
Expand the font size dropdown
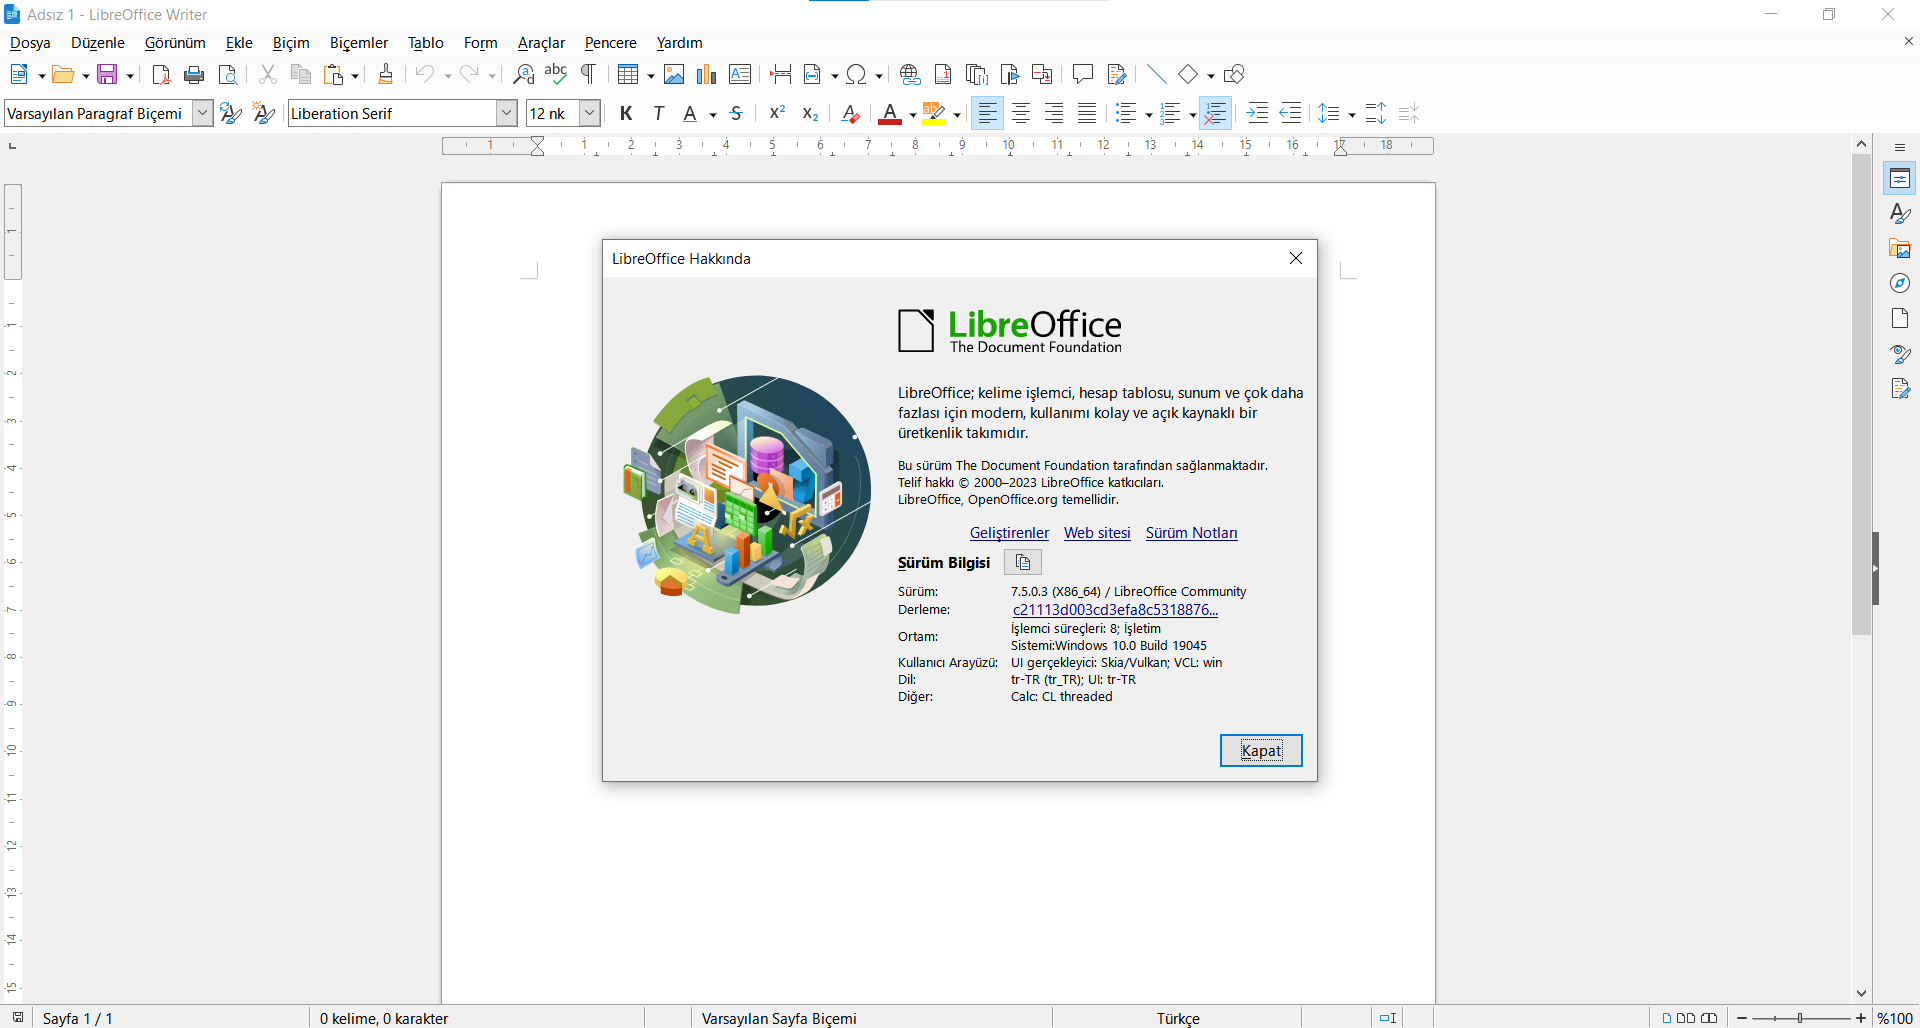(590, 114)
